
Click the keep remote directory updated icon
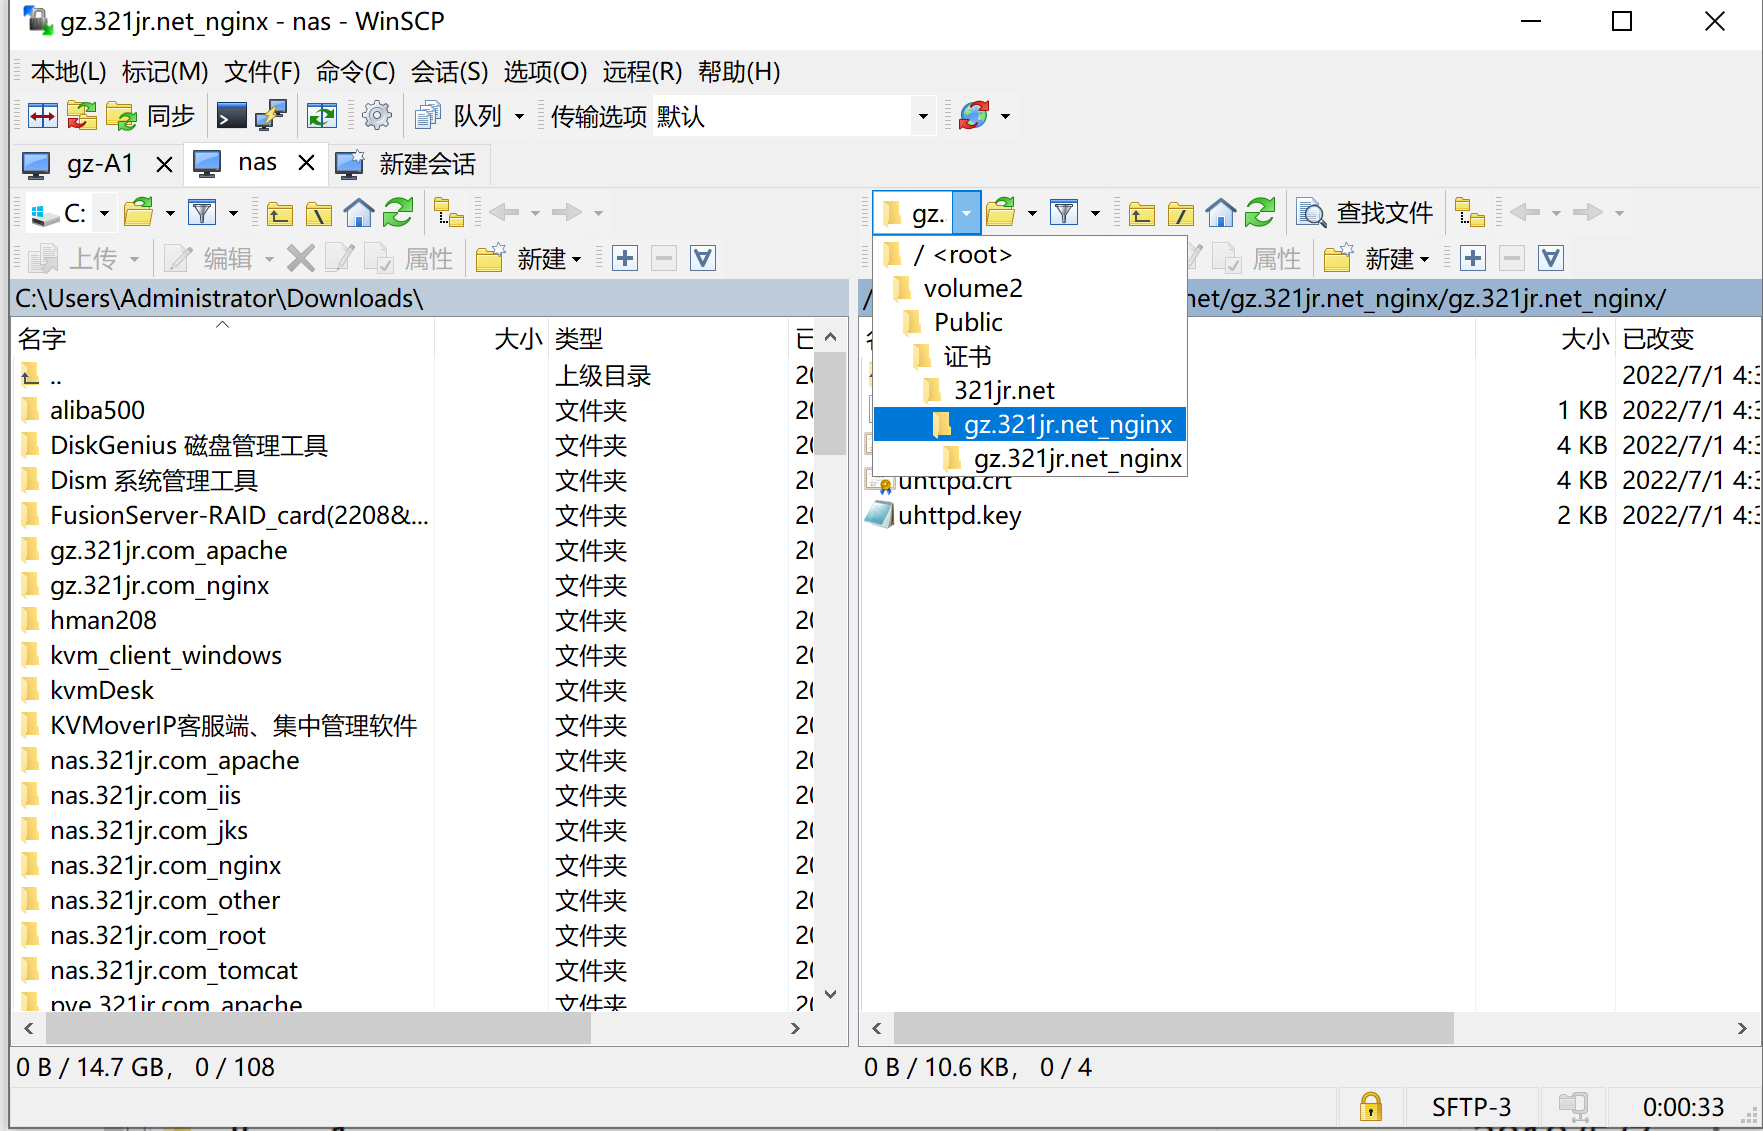pyautogui.click(x=322, y=116)
